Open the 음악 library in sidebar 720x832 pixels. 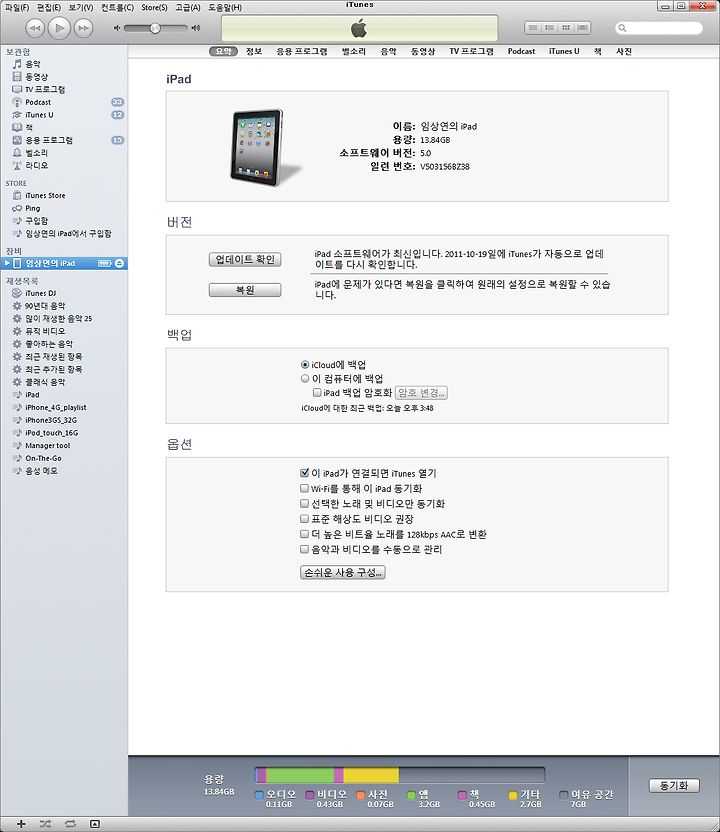[33, 64]
